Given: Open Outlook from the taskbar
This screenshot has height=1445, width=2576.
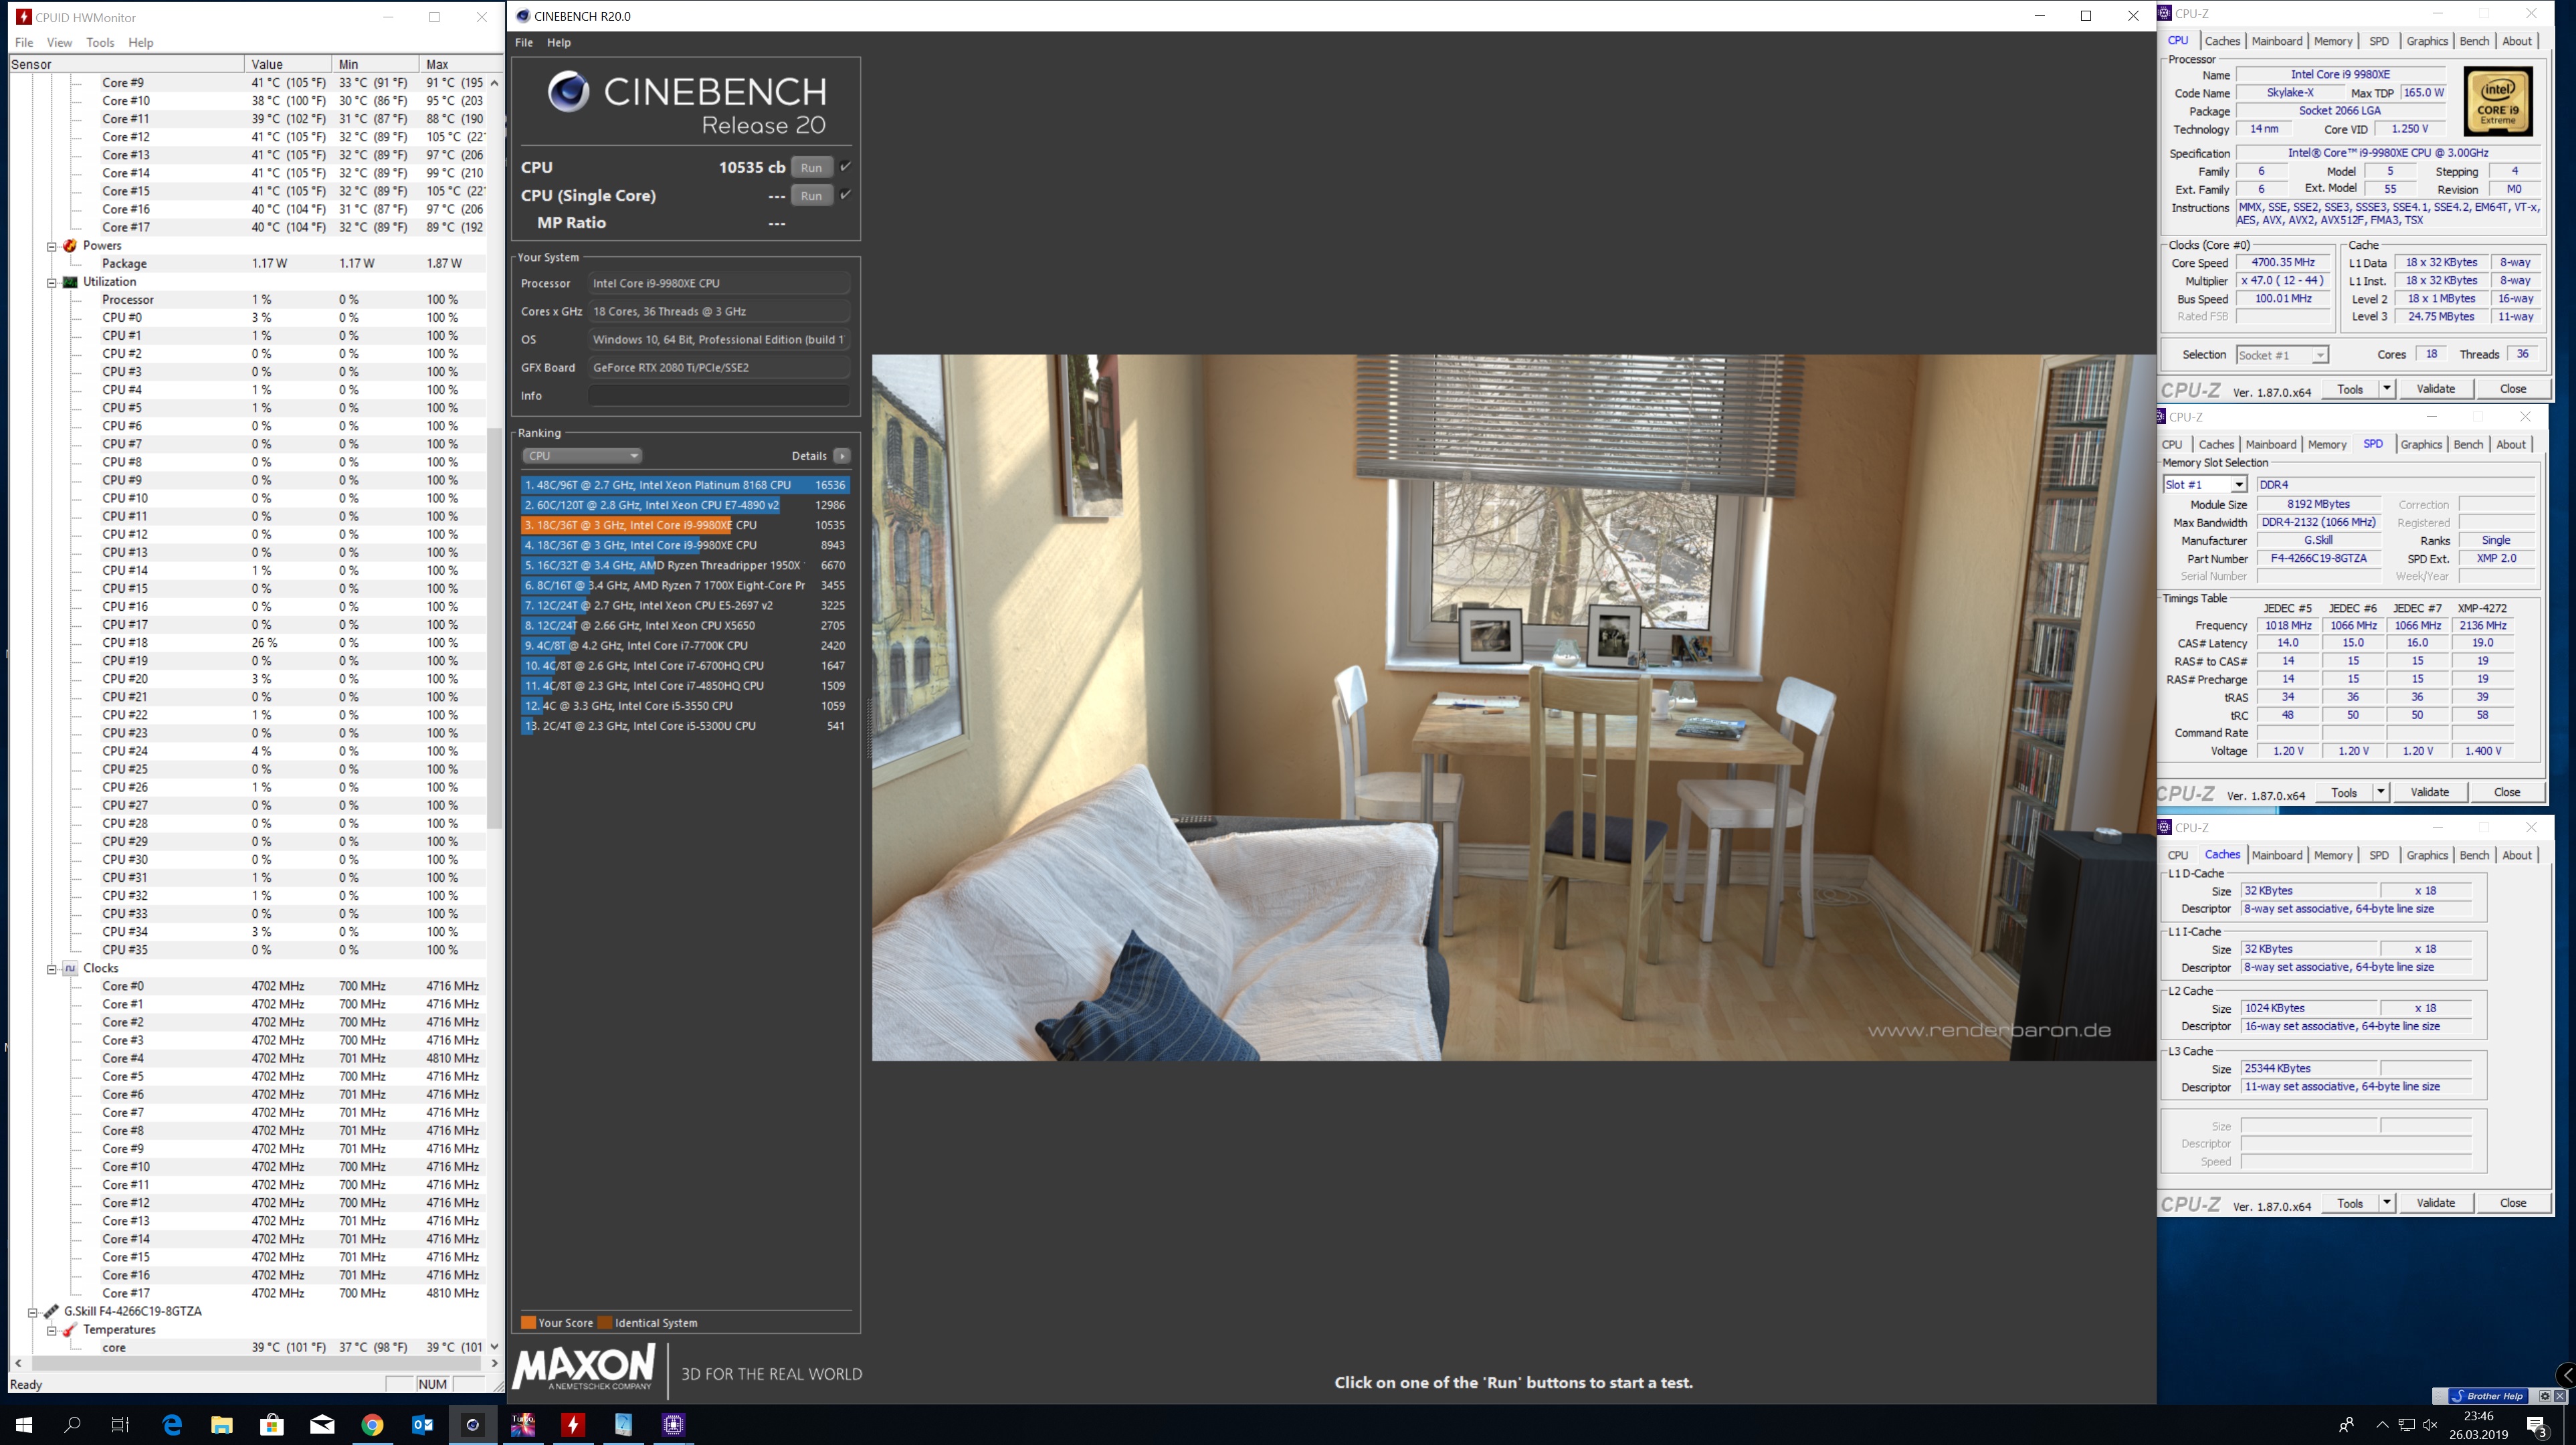Looking at the screenshot, I should 422,1424.
